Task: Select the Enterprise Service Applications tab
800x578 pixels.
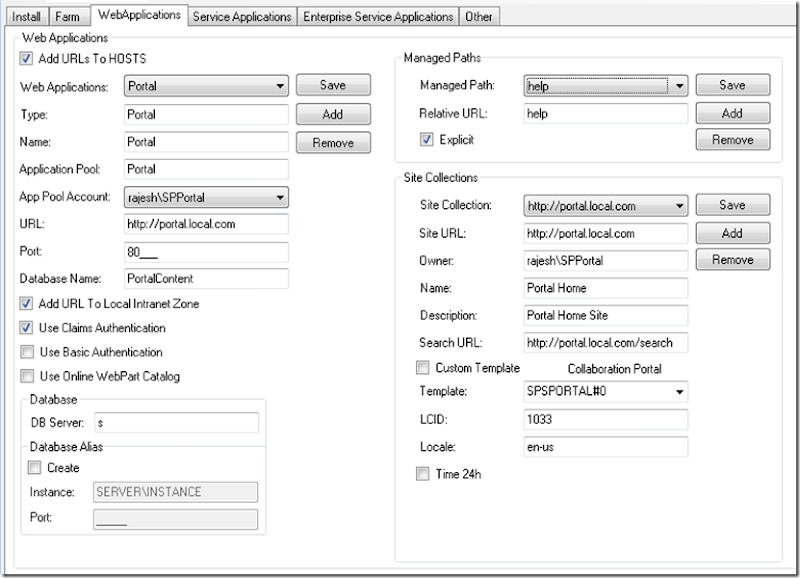Action: pyautogui.click(x=378, y=16)
